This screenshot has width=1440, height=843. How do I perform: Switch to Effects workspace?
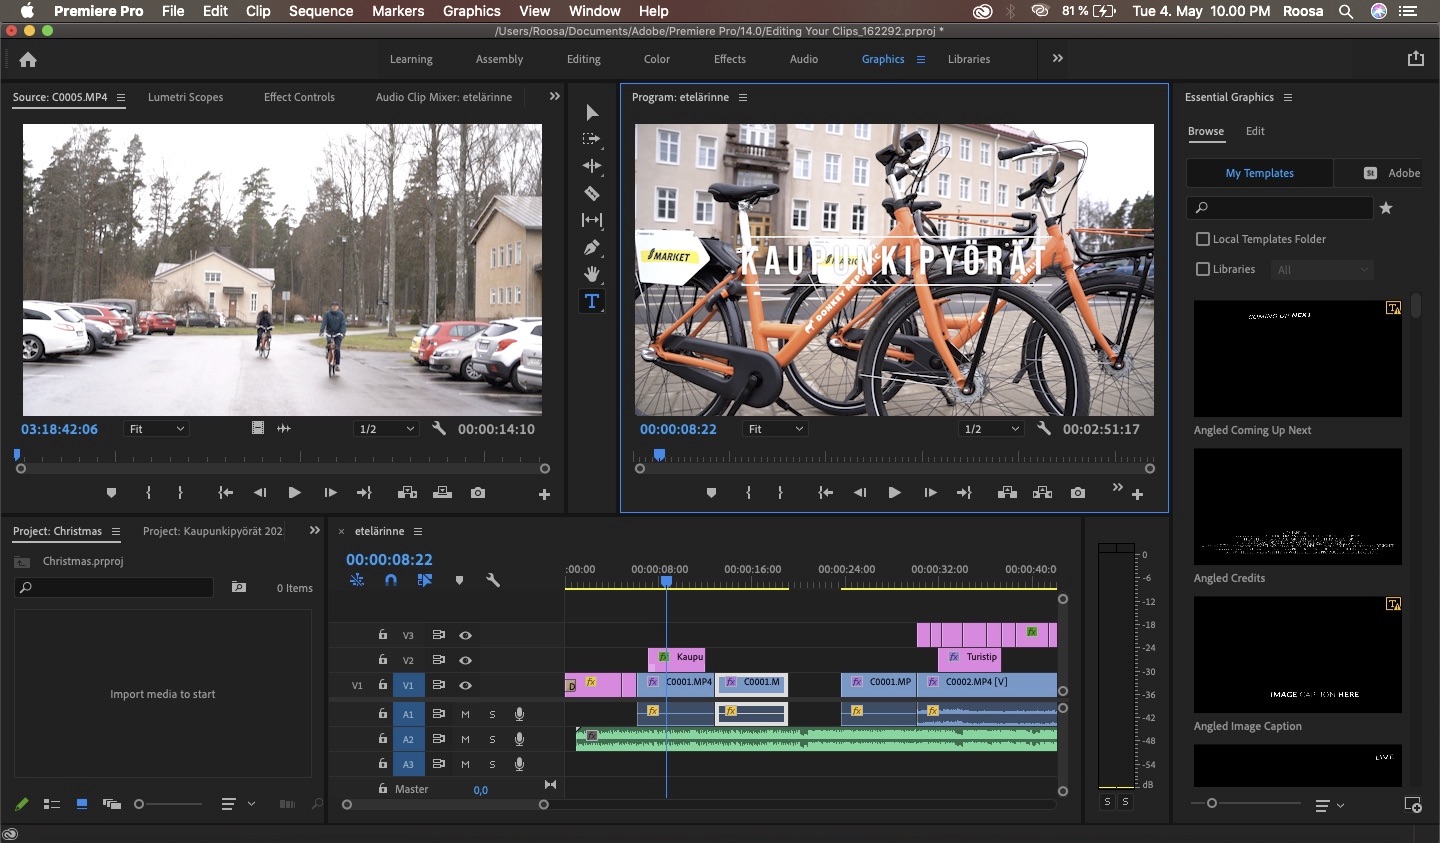[730, 59]
